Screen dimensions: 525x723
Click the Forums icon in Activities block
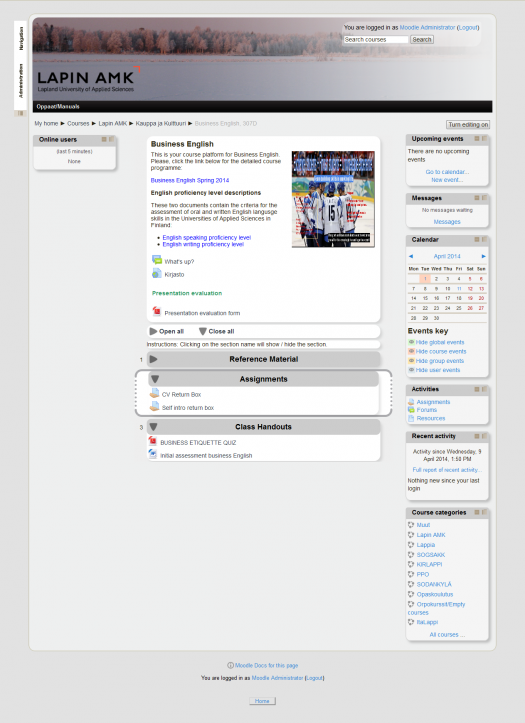pyautogui.click(x=411, y=410)
